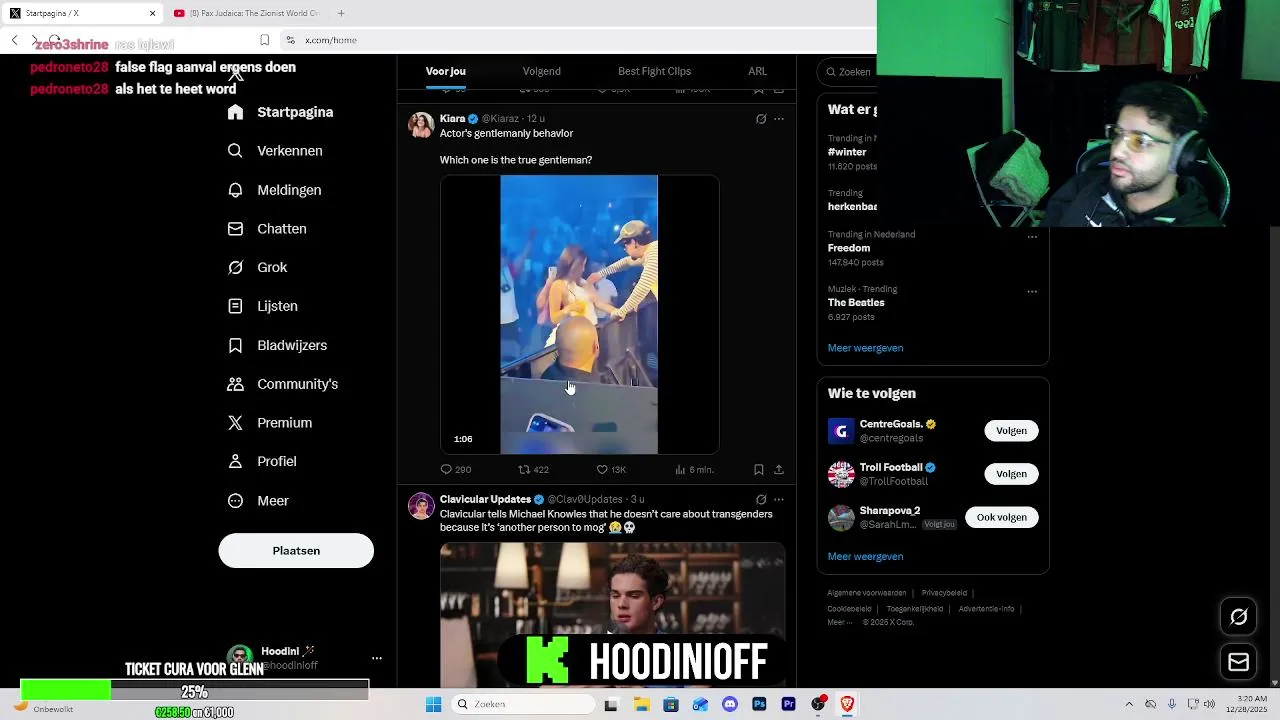Switch to the Volgend tab
The image size is (1280, 720).
(541, 71)
